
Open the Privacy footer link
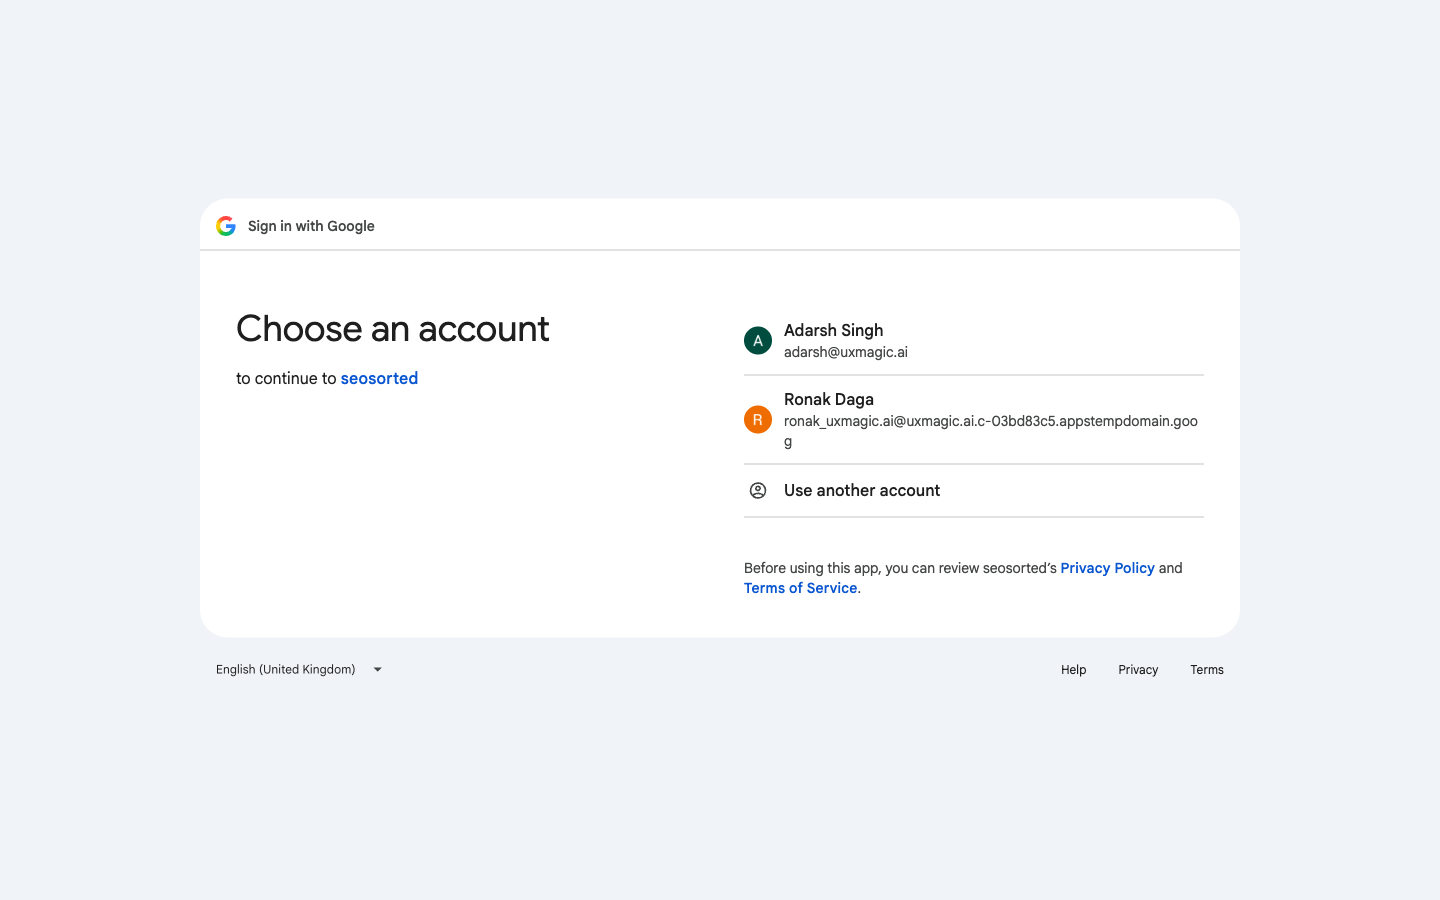tap(1138, 670)
